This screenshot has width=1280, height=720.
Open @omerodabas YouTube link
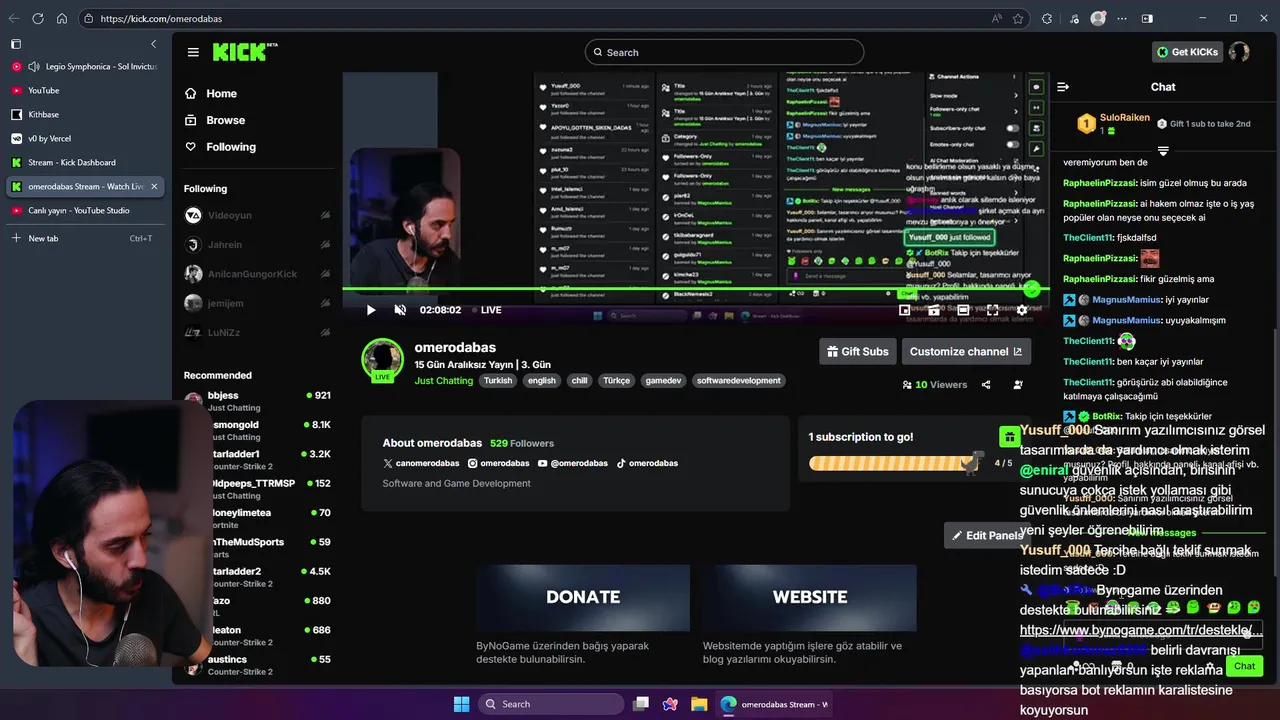(573, 463)
